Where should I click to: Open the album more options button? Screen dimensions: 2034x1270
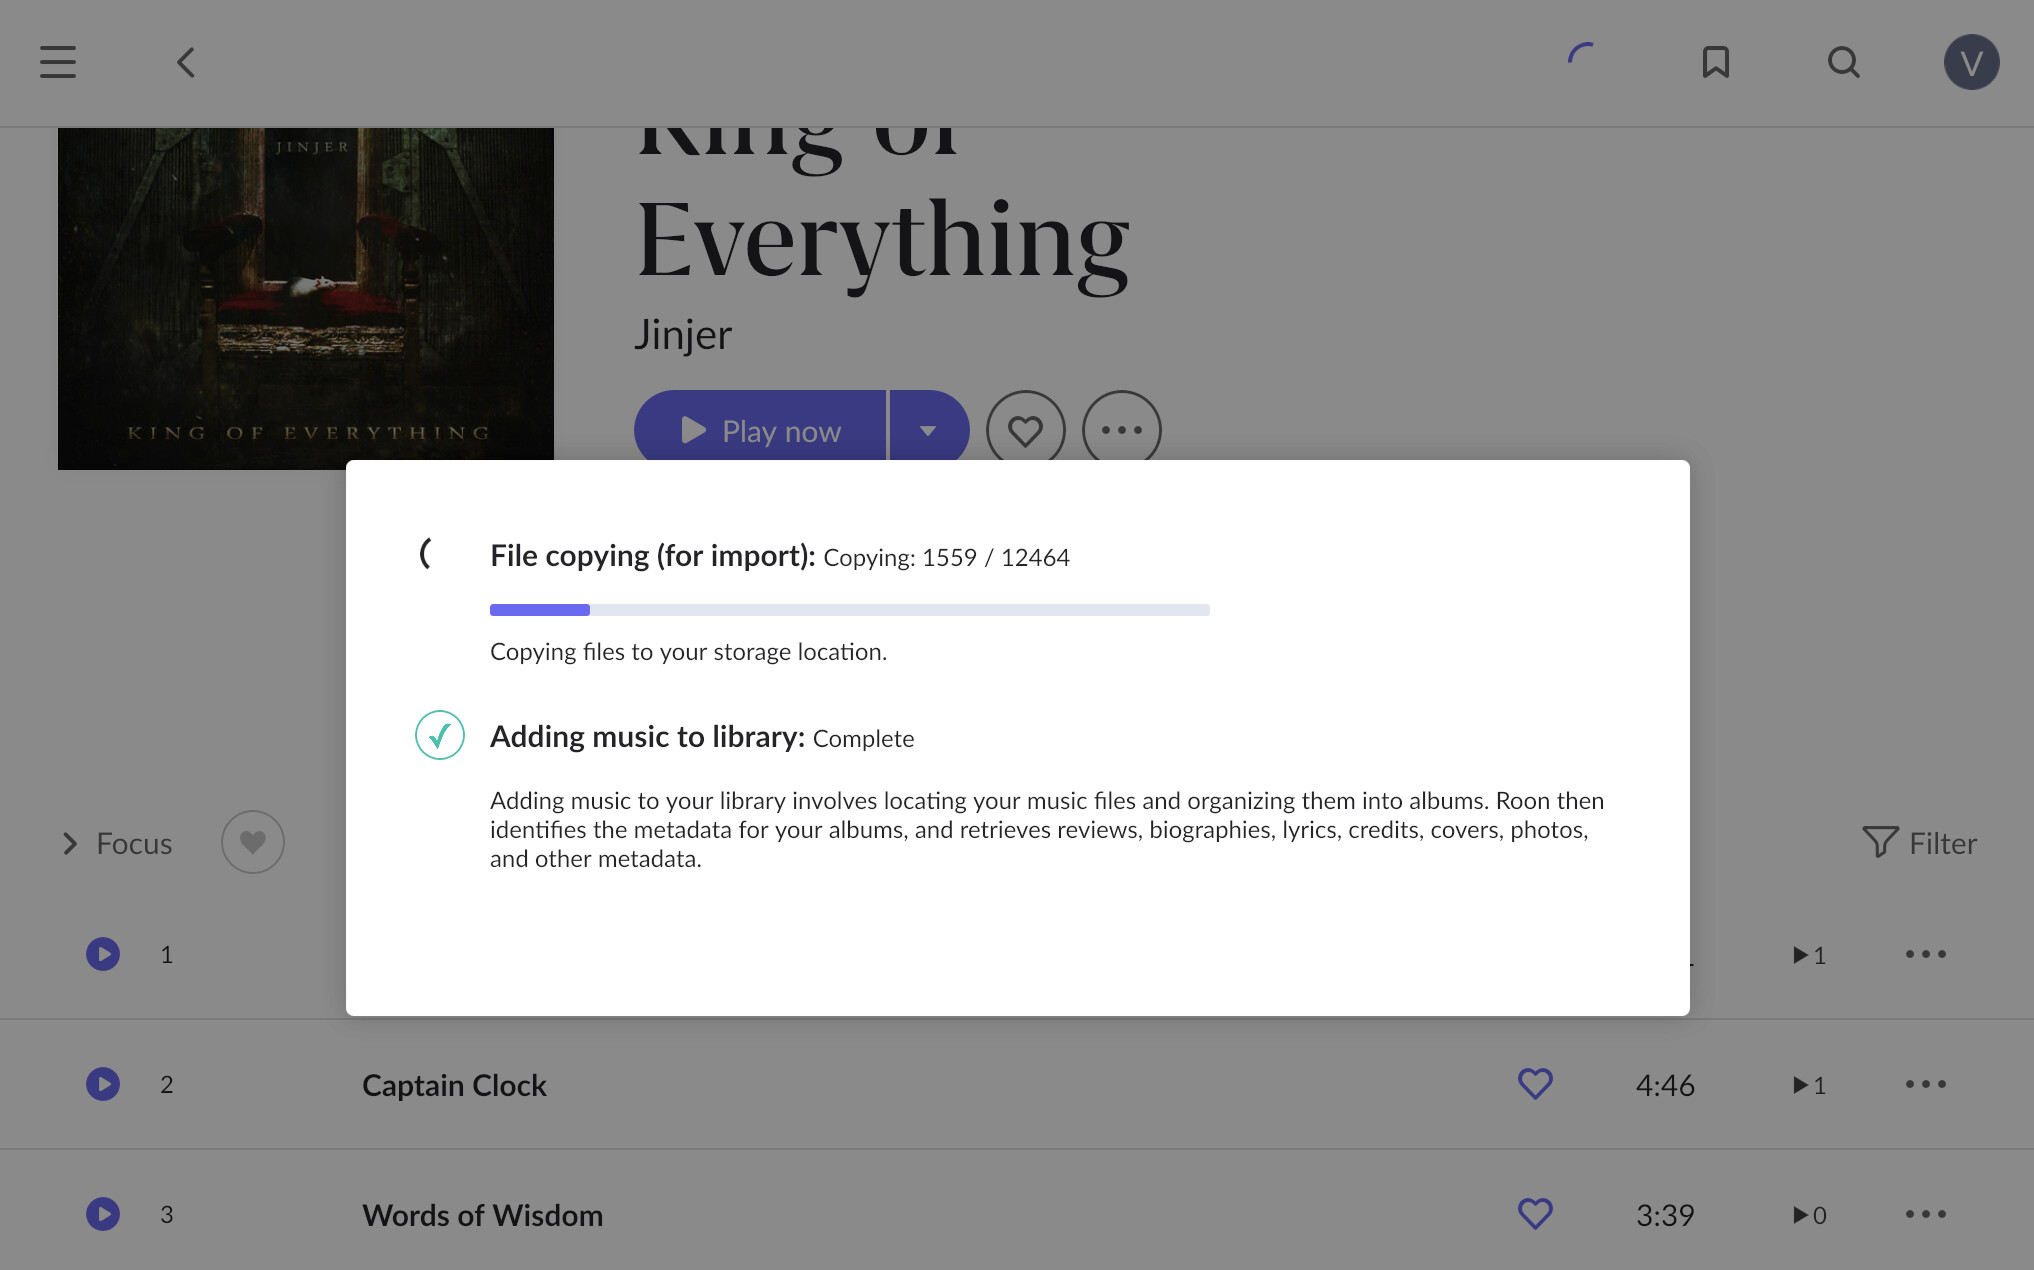pos(1121,430)
